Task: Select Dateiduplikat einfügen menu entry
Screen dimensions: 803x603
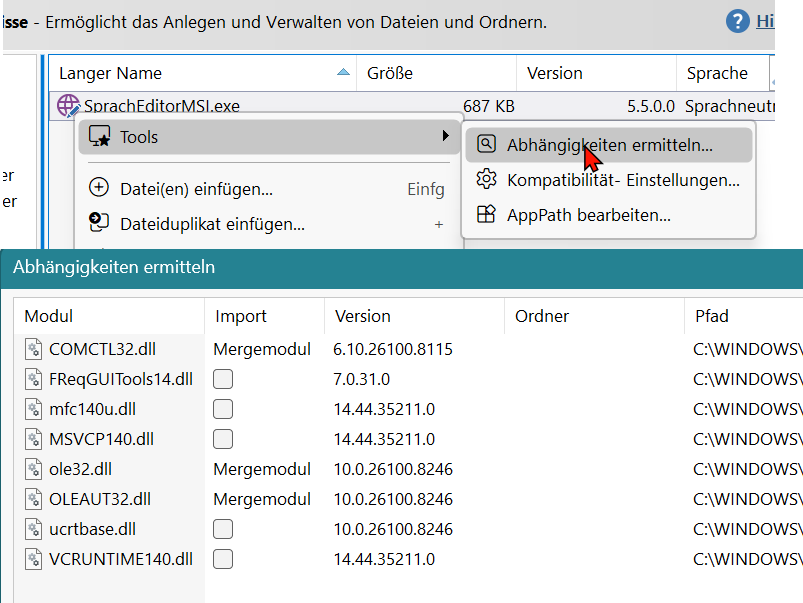Action: 212,224
